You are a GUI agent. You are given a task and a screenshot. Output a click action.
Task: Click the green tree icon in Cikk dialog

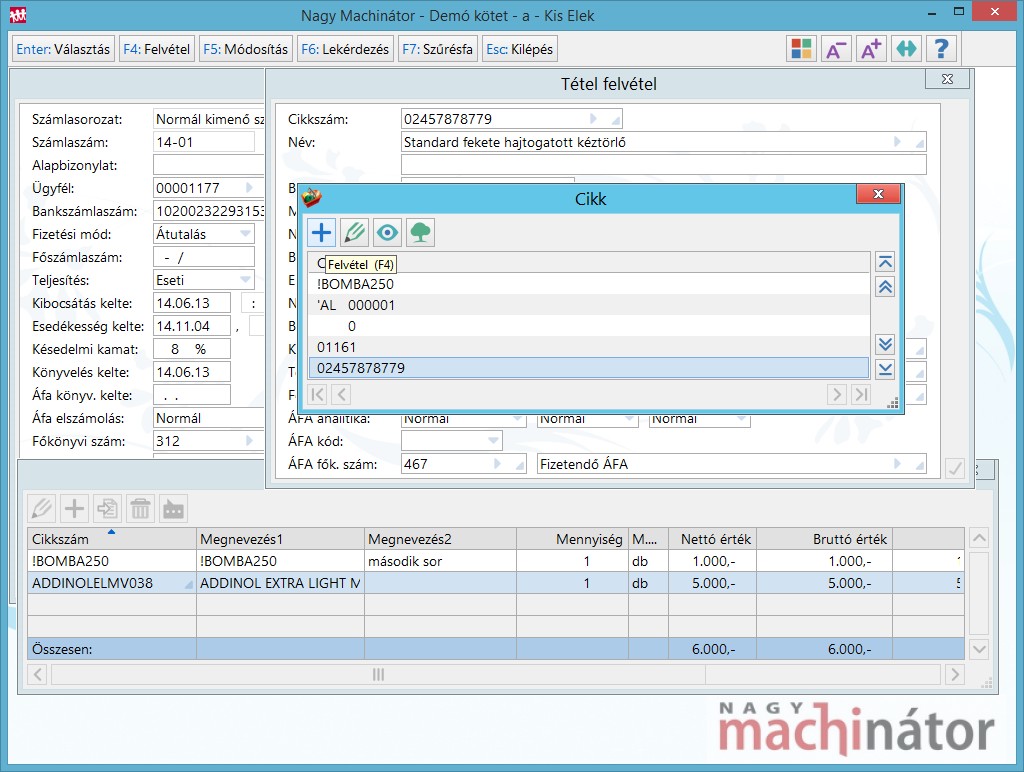coord(420,233)
